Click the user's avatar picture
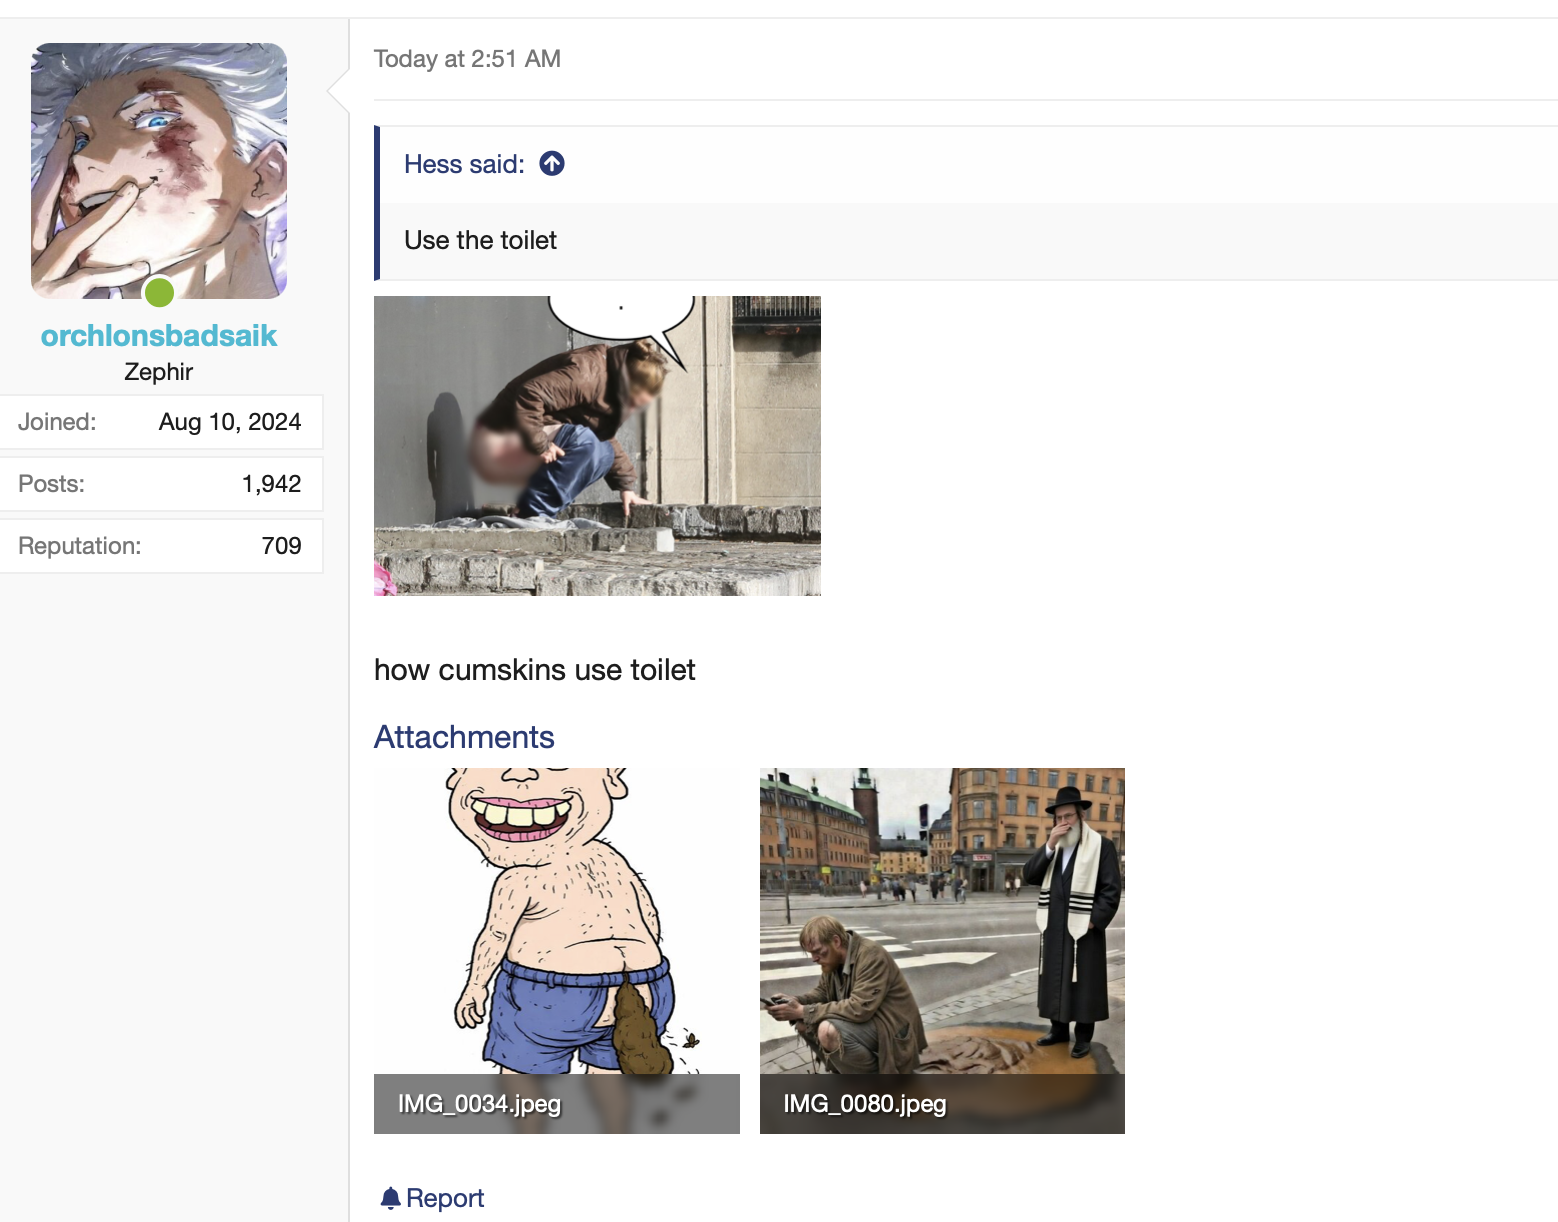Viewport: 1558px width, 1222px height. pos(159,171)
